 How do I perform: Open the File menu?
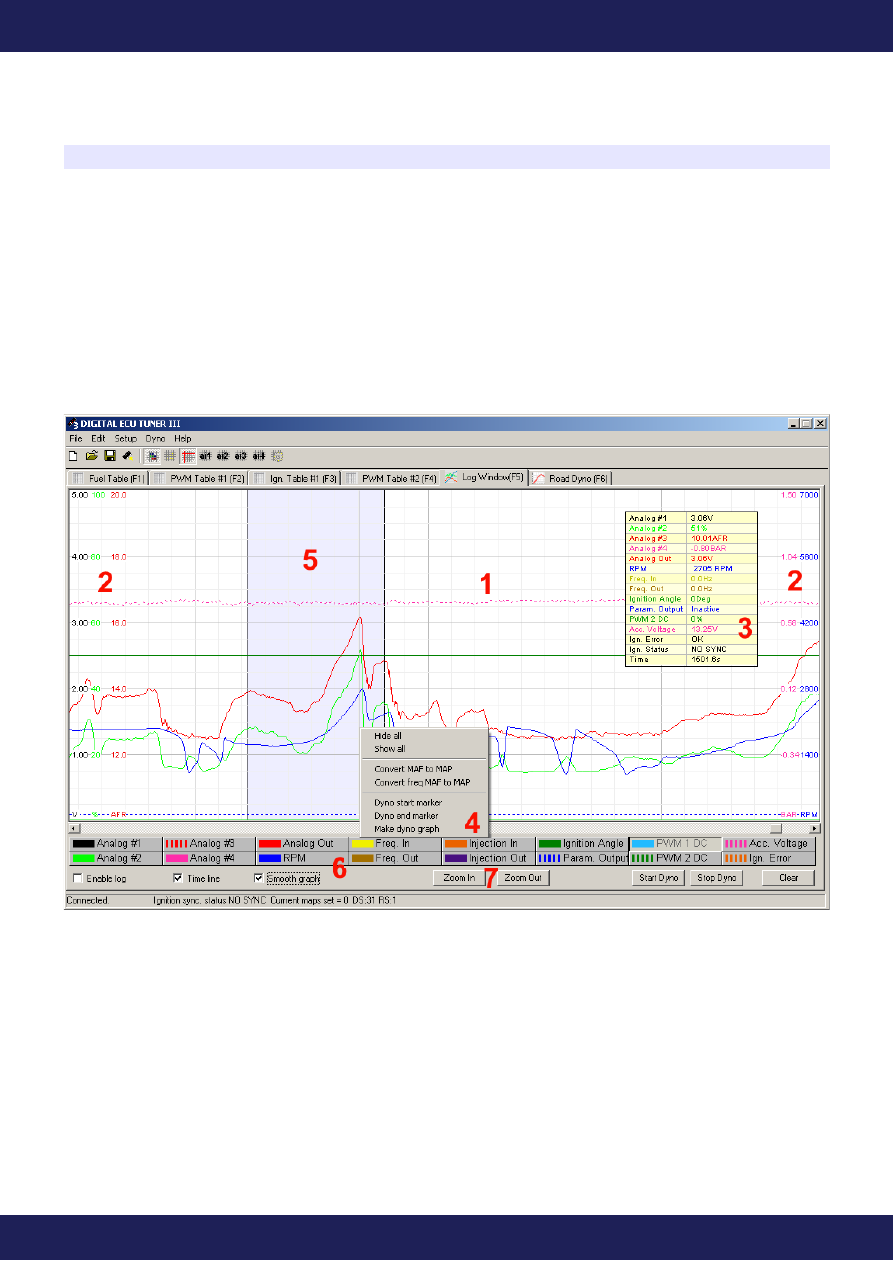76,438
